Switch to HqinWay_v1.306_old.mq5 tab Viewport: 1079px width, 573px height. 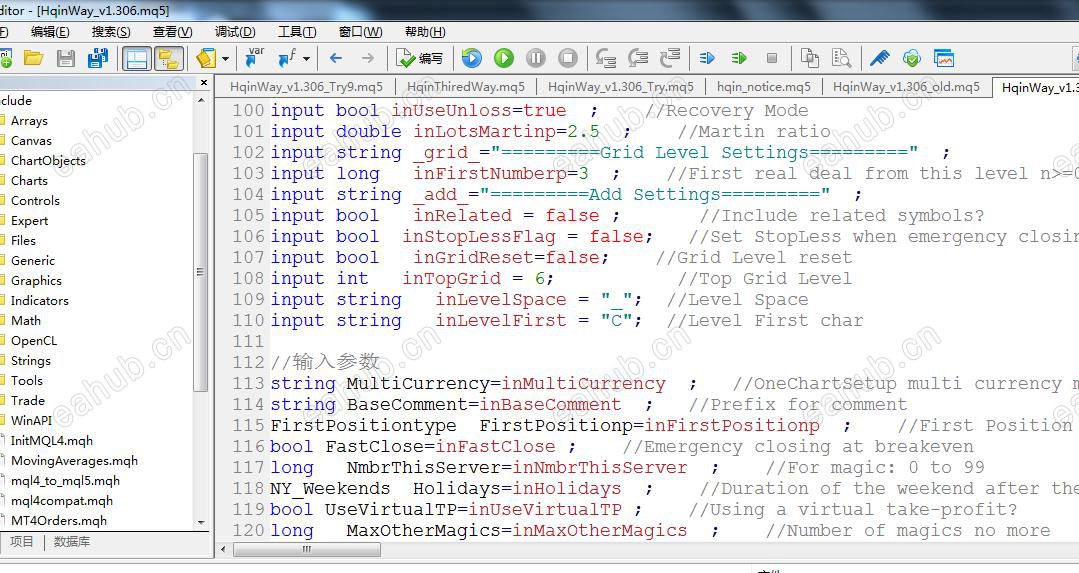[x=906, y=87]
